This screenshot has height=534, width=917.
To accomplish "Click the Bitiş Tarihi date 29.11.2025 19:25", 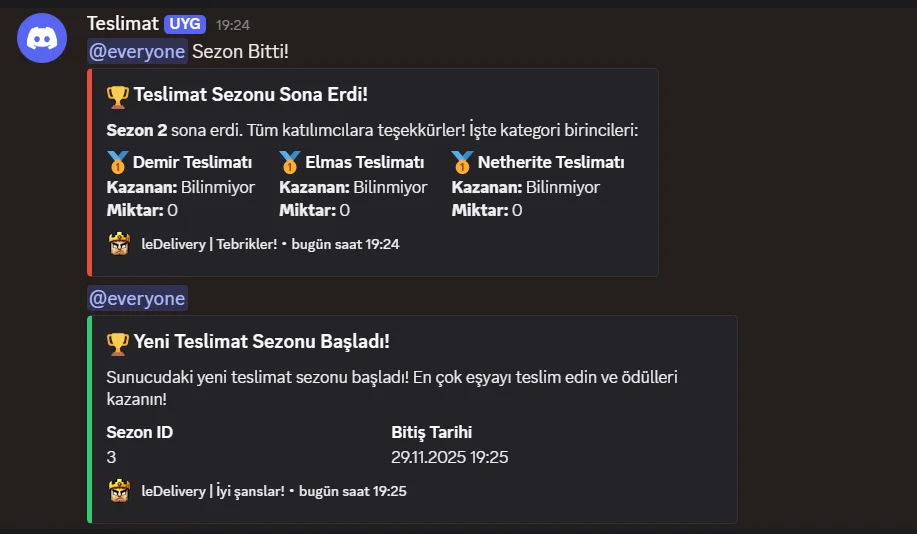I will pos(450,457).
